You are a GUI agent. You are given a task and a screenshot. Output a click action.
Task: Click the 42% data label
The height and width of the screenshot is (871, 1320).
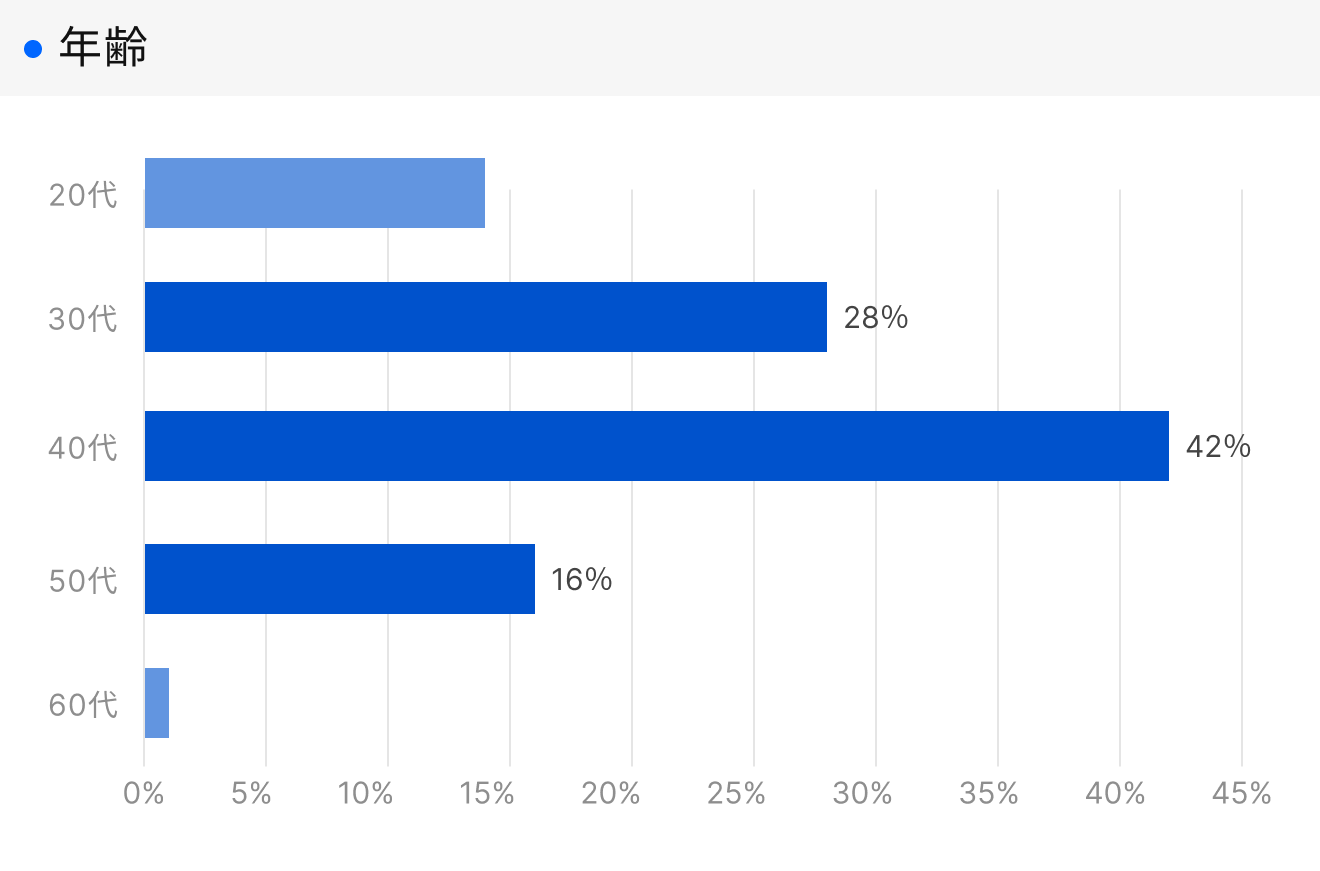[x=1218, y=446]
